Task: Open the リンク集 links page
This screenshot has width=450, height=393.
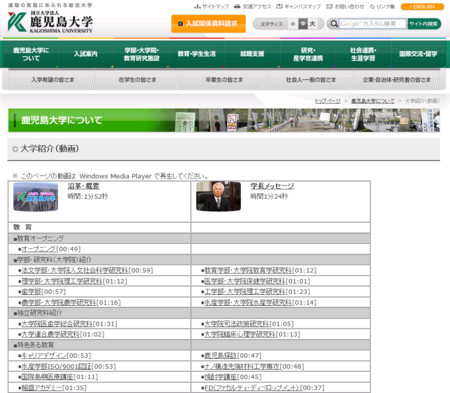Action: click(382, 7)
